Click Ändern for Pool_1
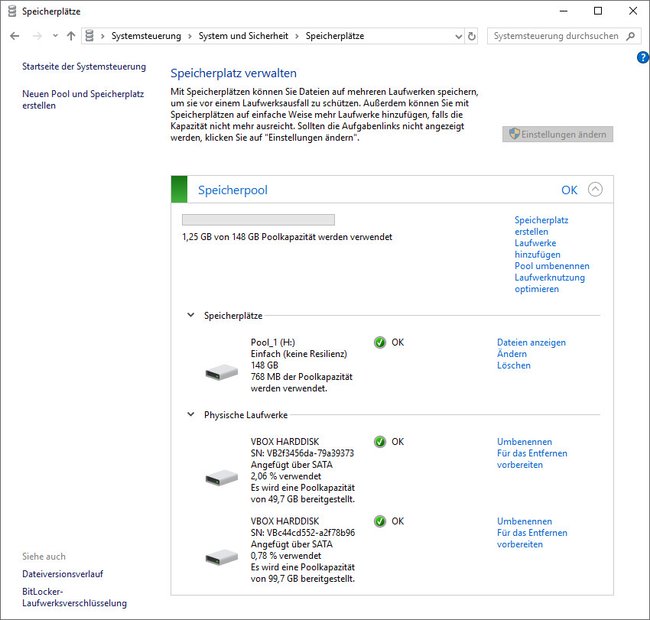The image size is (650, 620). point(512,354)
